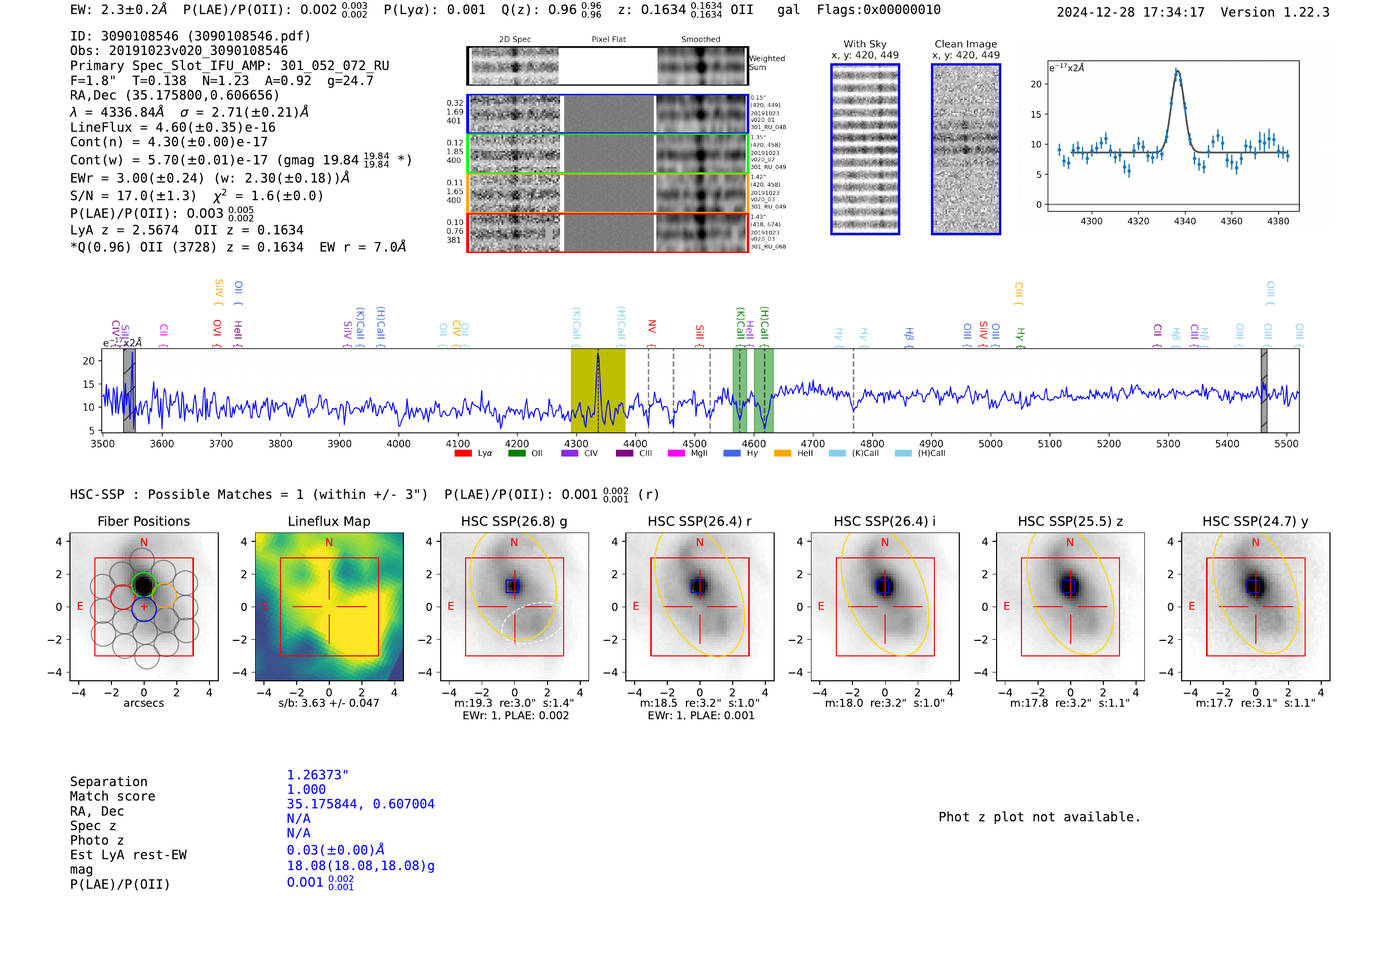
Task: Click the Flags:0x00000010 header value
Action: click(x=878, y=10)
